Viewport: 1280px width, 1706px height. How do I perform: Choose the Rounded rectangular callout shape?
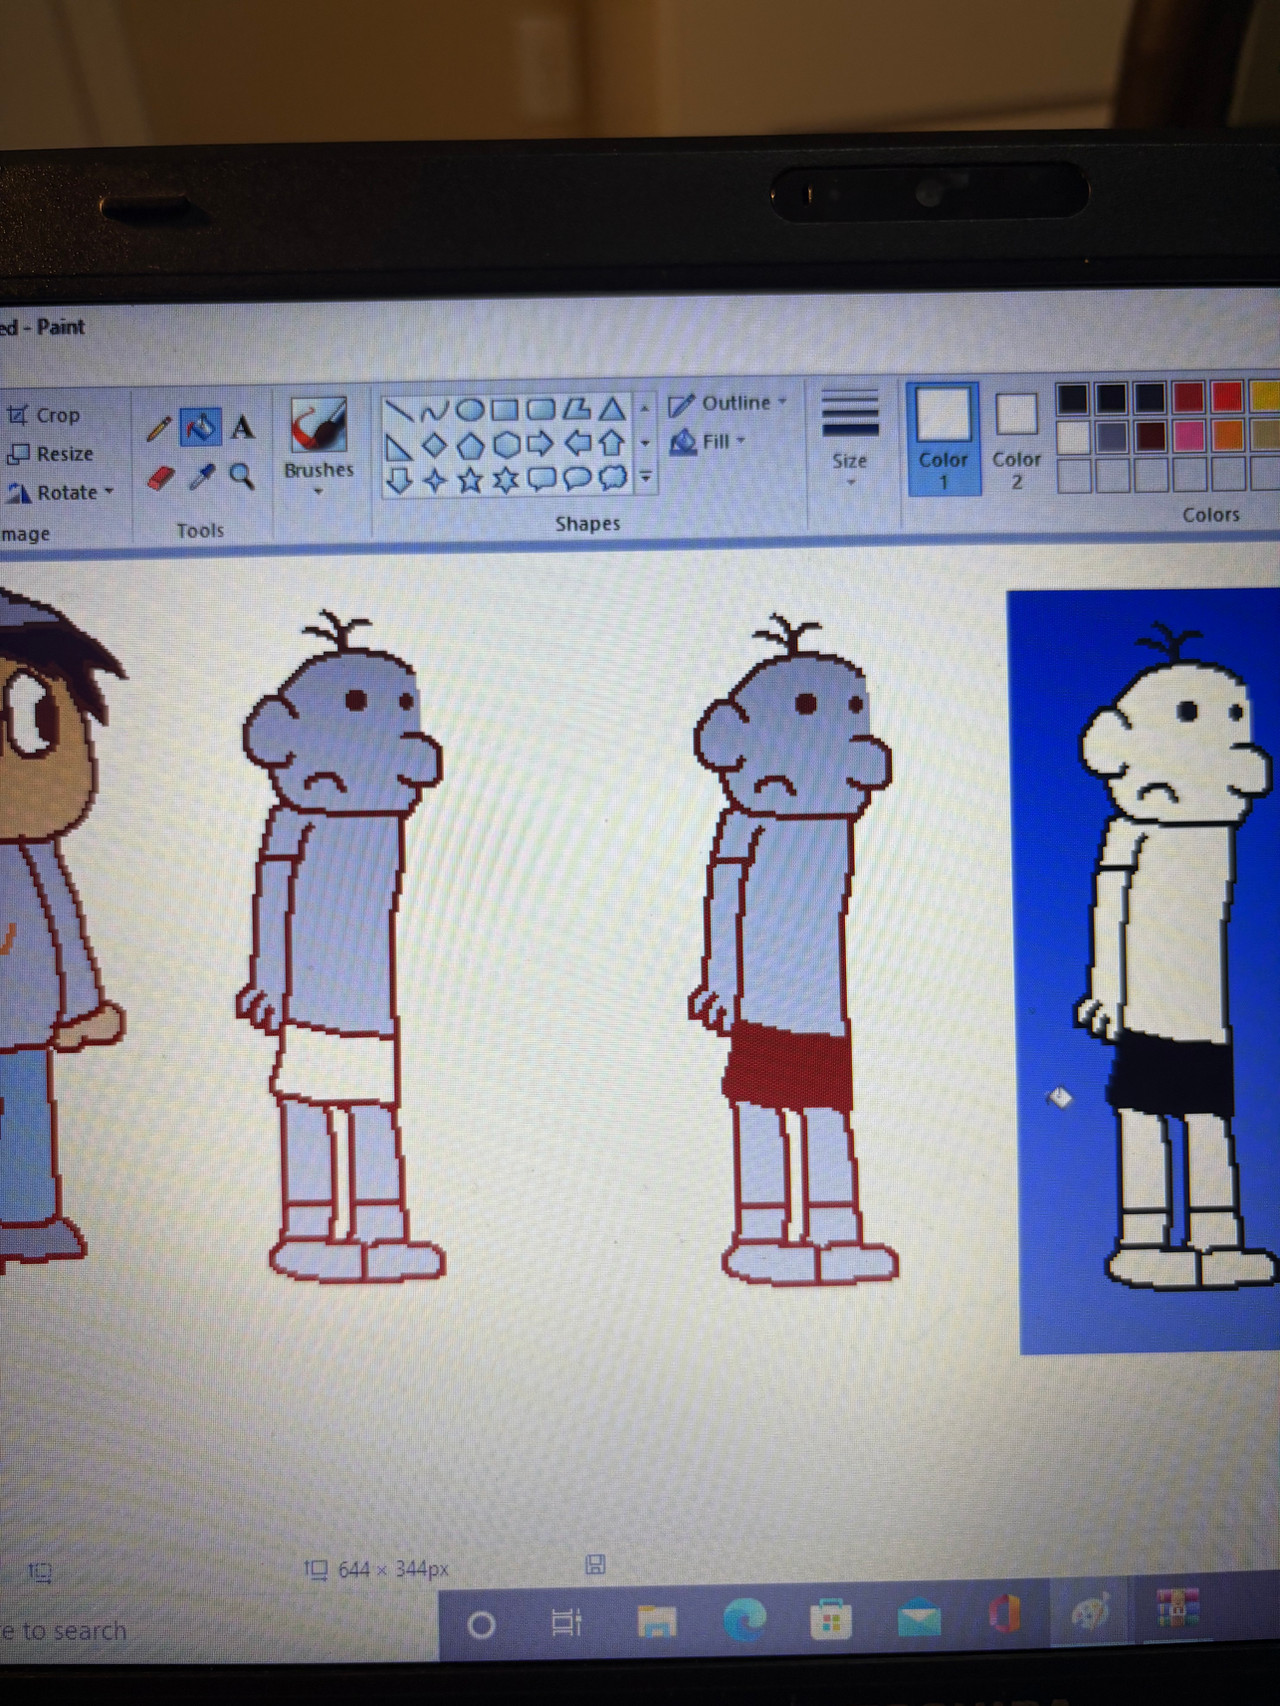coord(541,479)
